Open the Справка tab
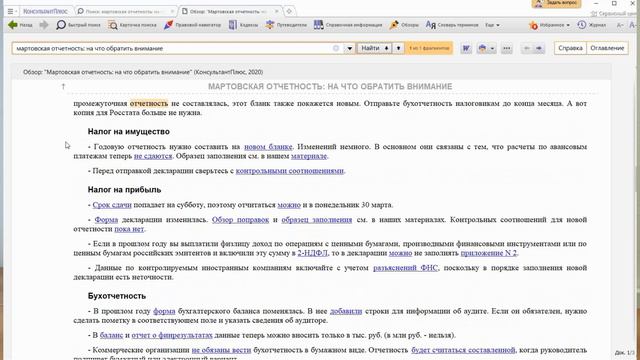This screenshot has height=360, width=640. click(570, 48)
